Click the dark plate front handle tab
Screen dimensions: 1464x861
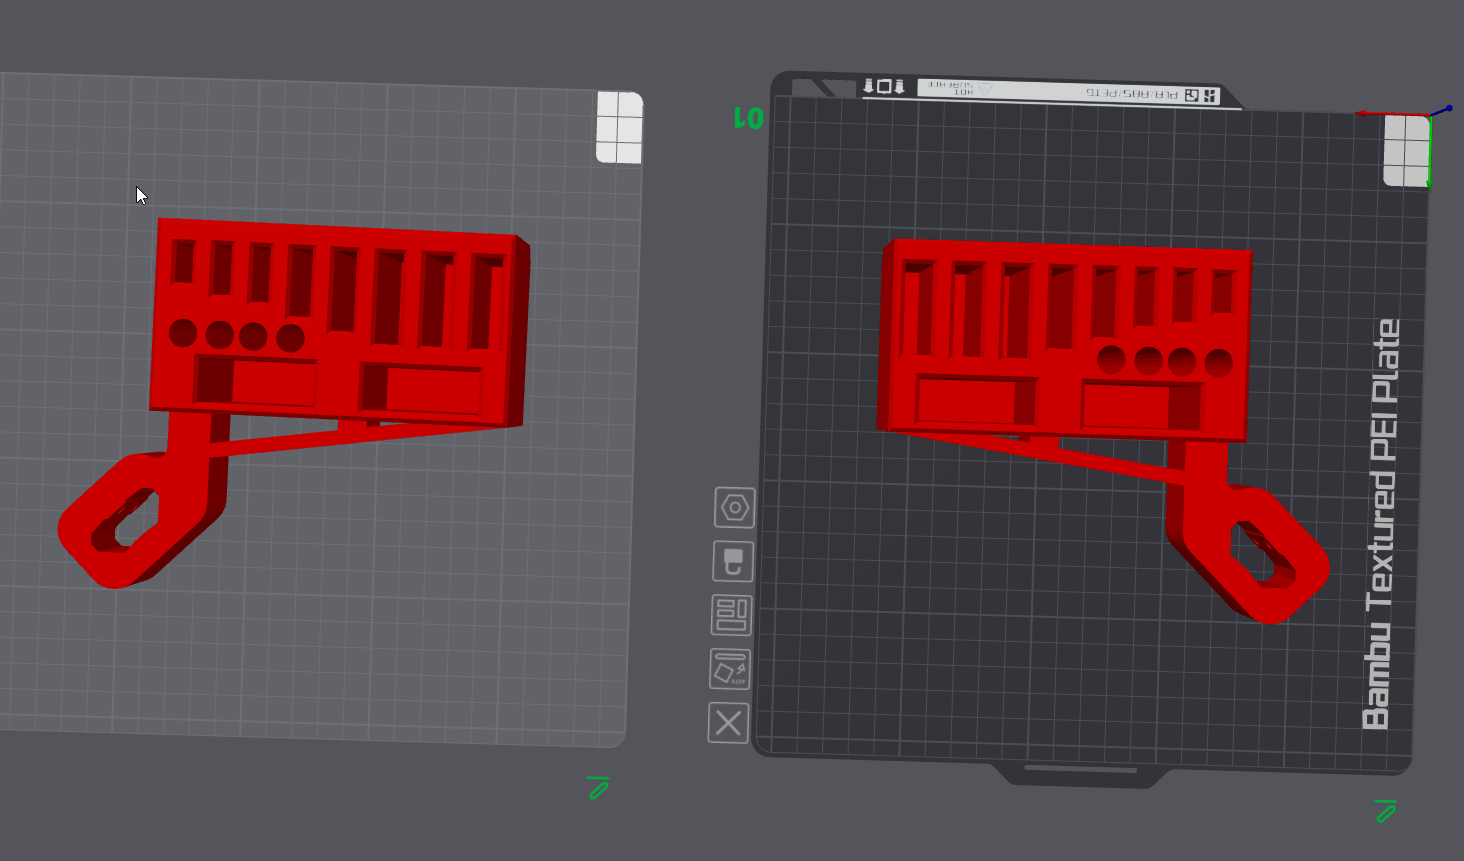coord(1080,773)
